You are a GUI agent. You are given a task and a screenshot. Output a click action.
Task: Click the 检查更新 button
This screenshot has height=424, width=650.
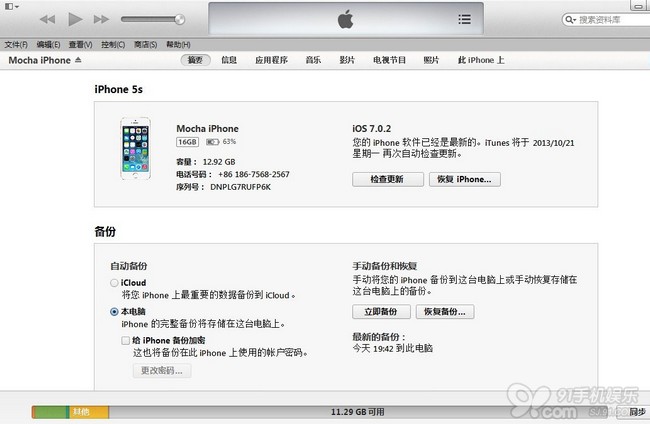[388, 179]
